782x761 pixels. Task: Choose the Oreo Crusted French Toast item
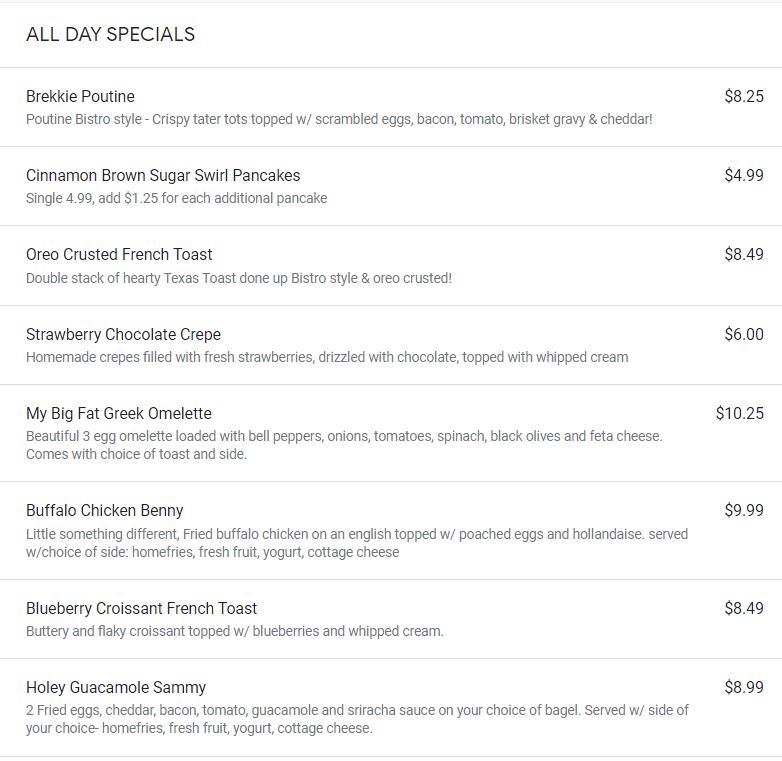click(119, 254)
